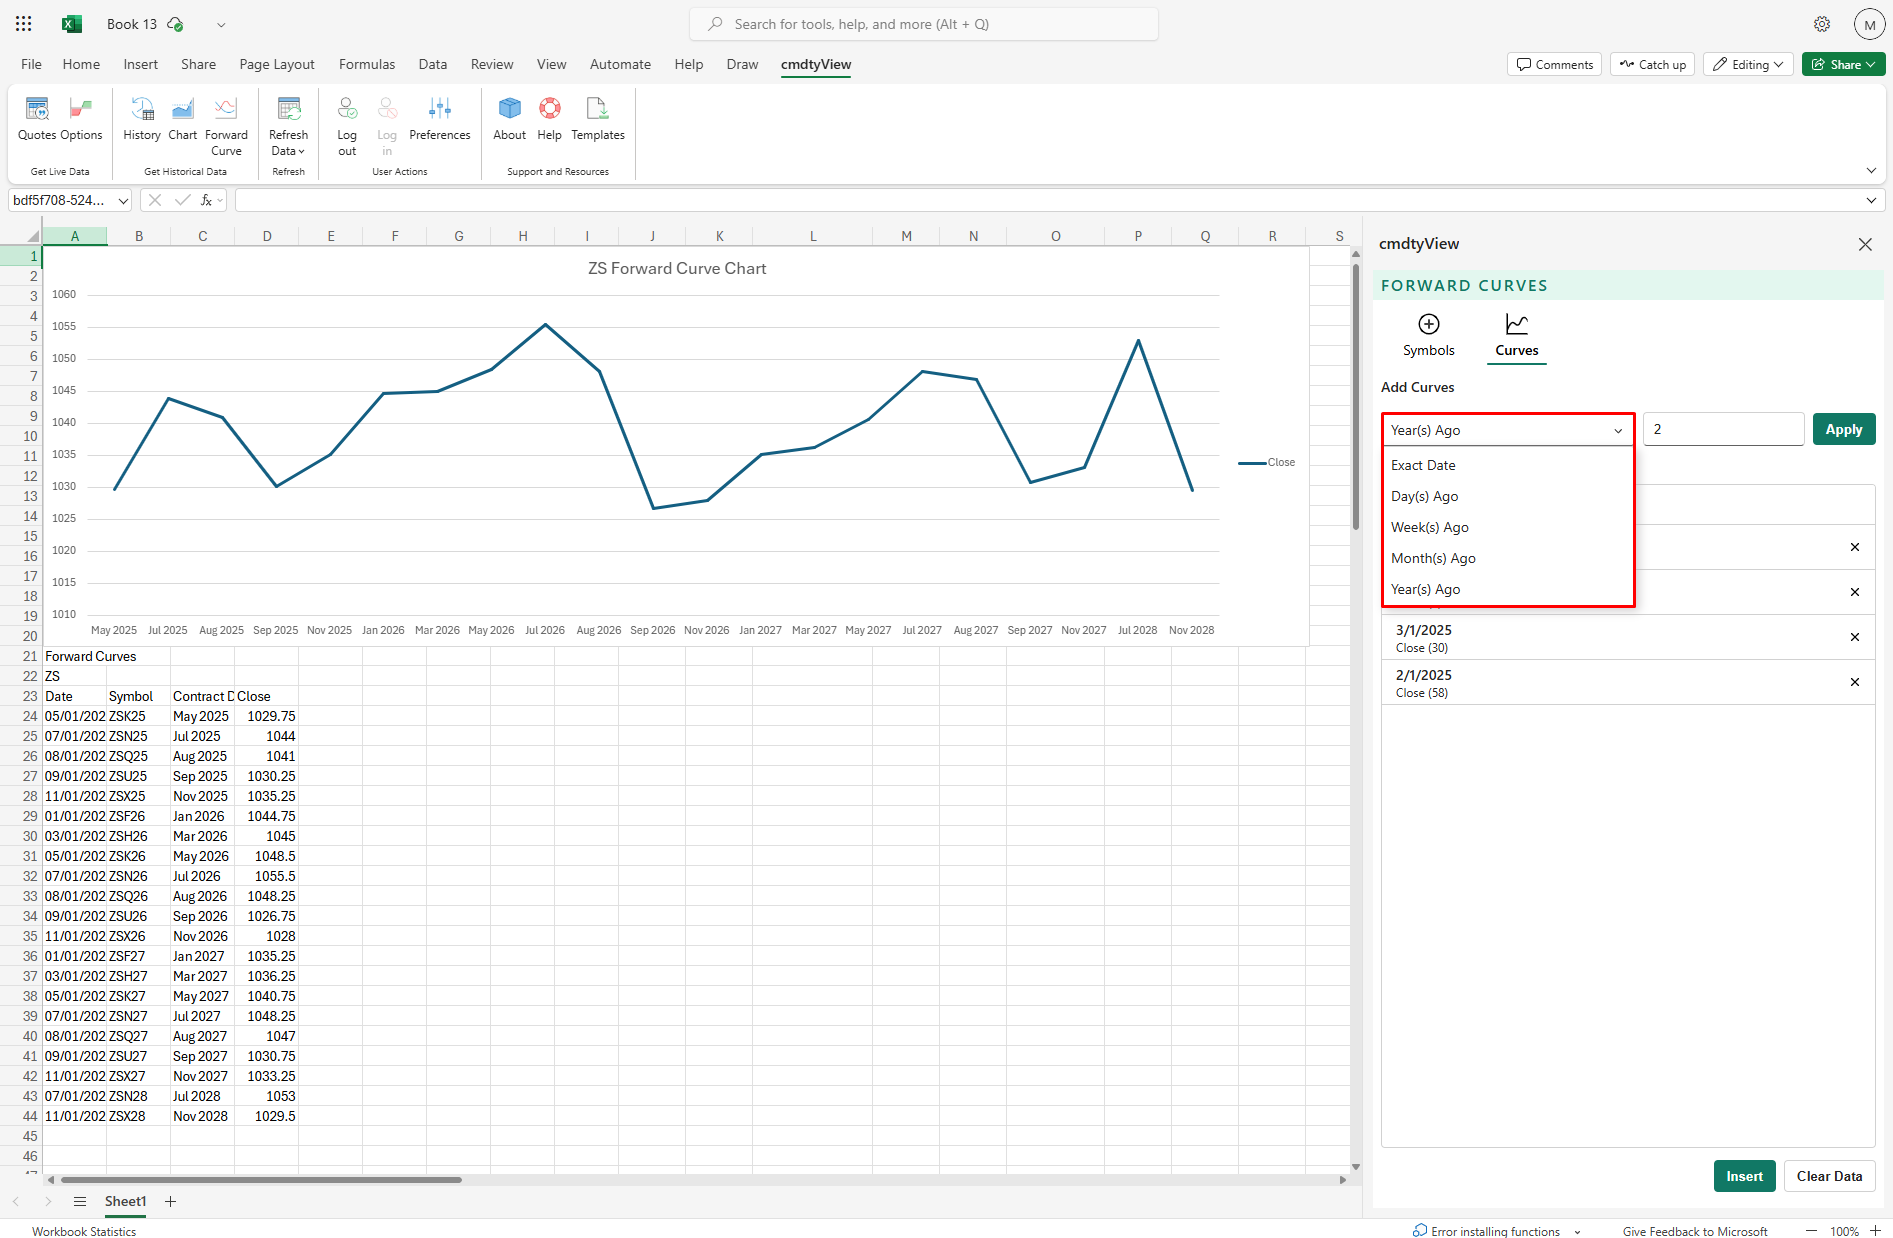Select the ZS Forward Curve Chart title
The image size is (1893, 1238).
(x=677, y=268)
